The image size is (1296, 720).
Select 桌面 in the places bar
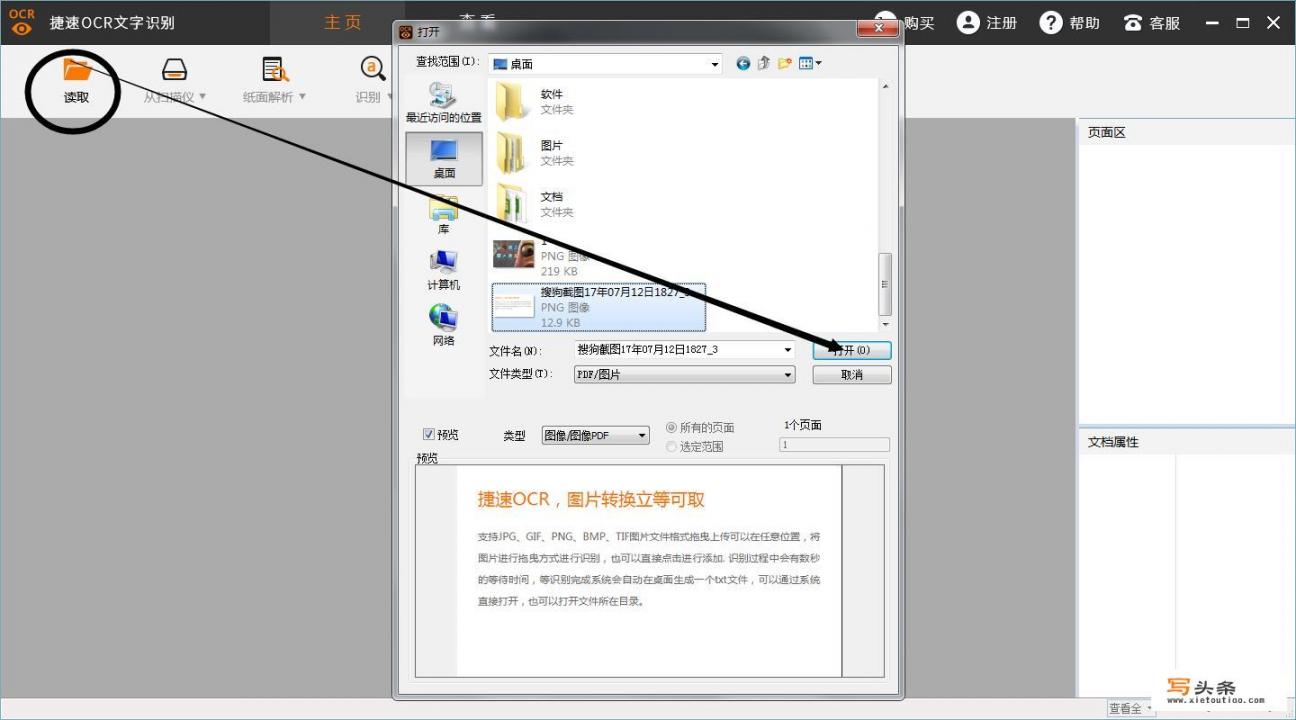pyautogui.click(x=444, y=159)
